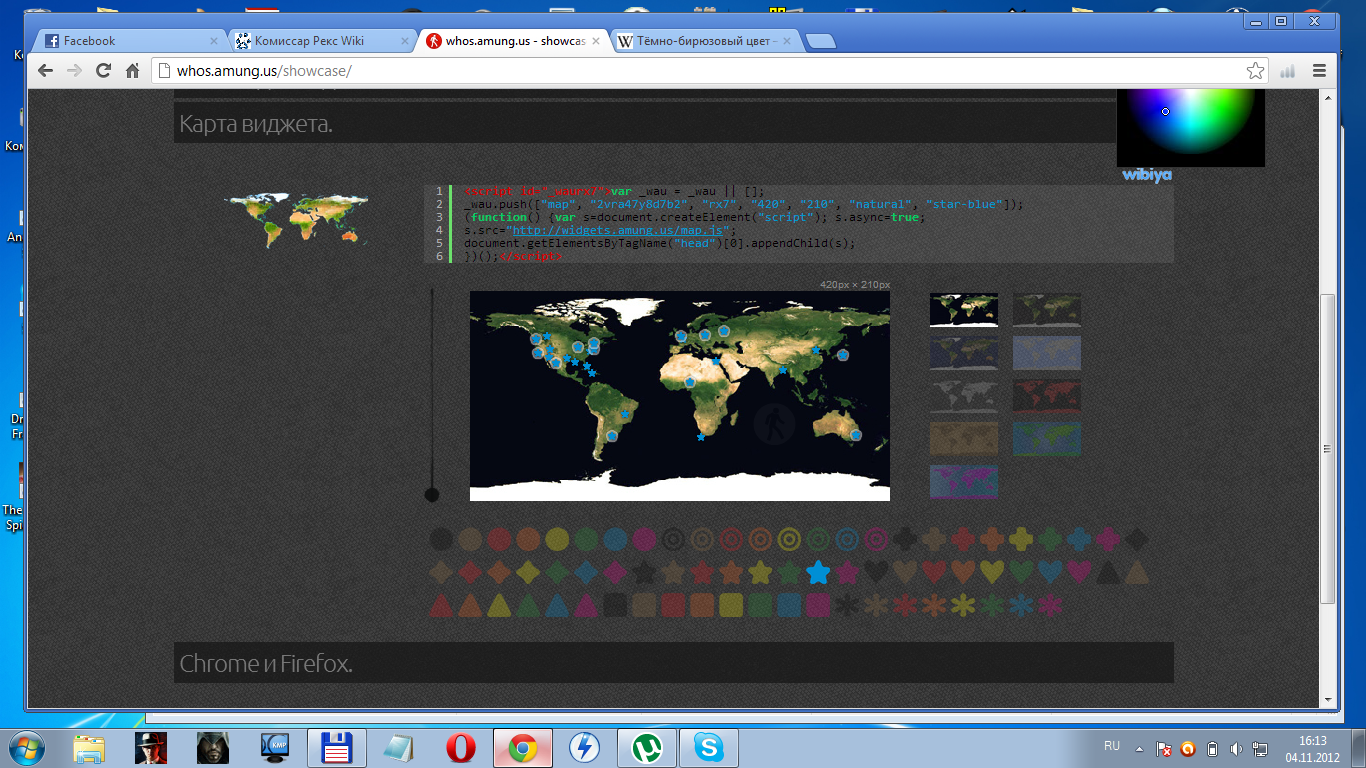Image resolution: width=1366 pixels, height=768 pixels.
Task: Open uTorrent from the taskbar
Action: (x=647, y=748)
